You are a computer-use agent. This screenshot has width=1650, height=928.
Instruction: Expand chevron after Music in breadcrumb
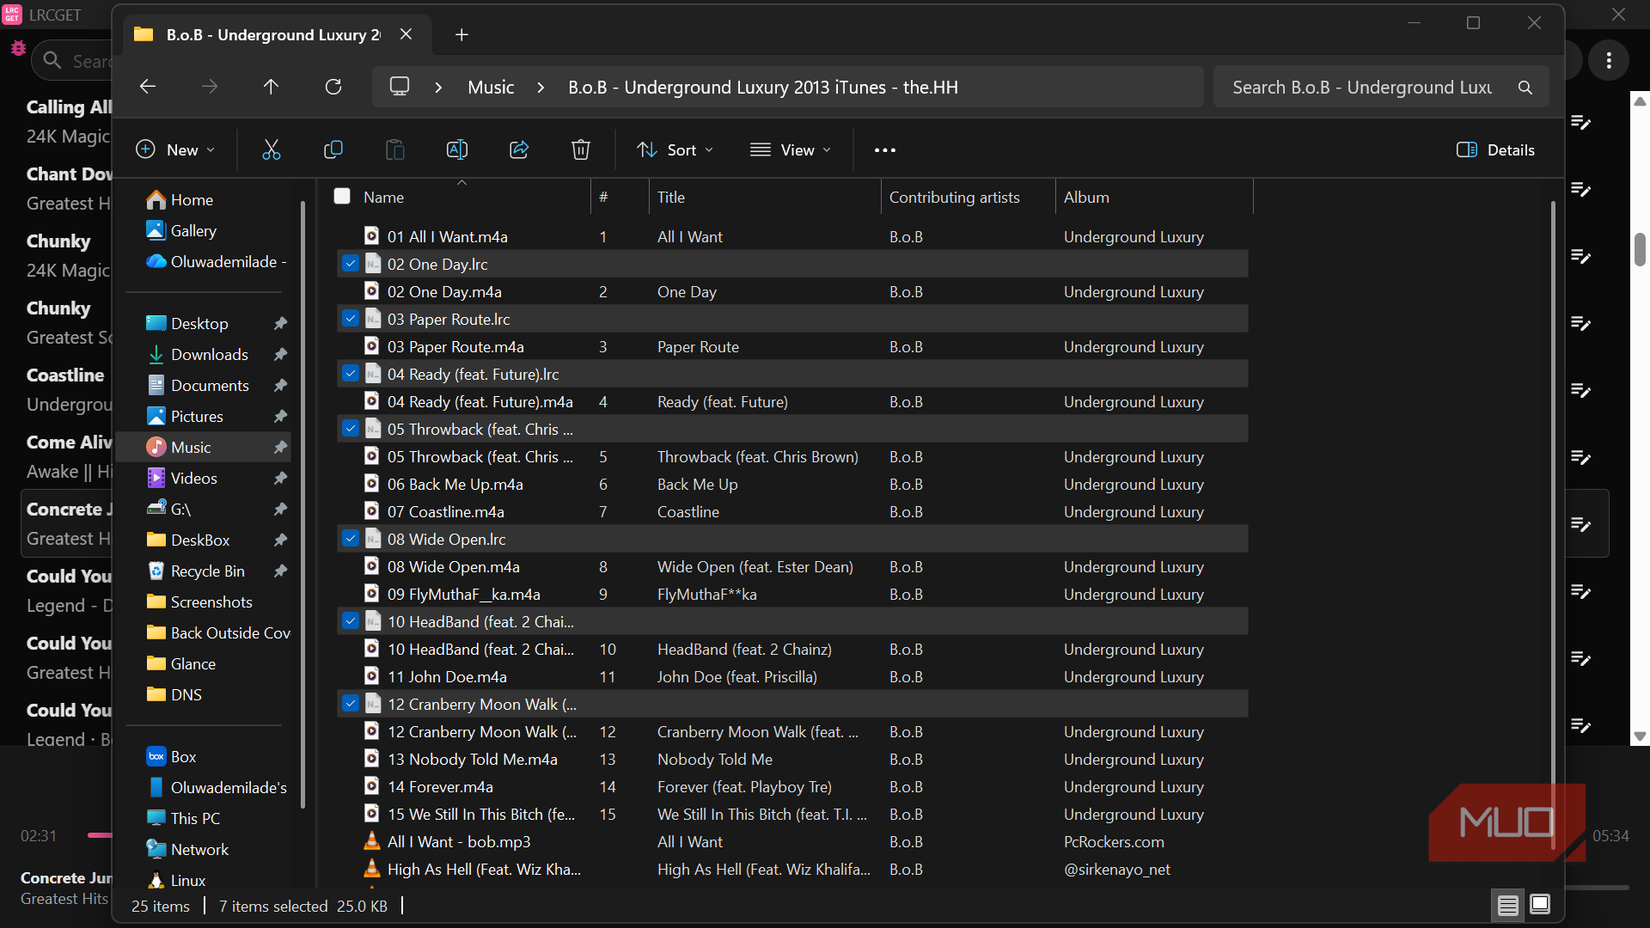click(x=541, y=88)
